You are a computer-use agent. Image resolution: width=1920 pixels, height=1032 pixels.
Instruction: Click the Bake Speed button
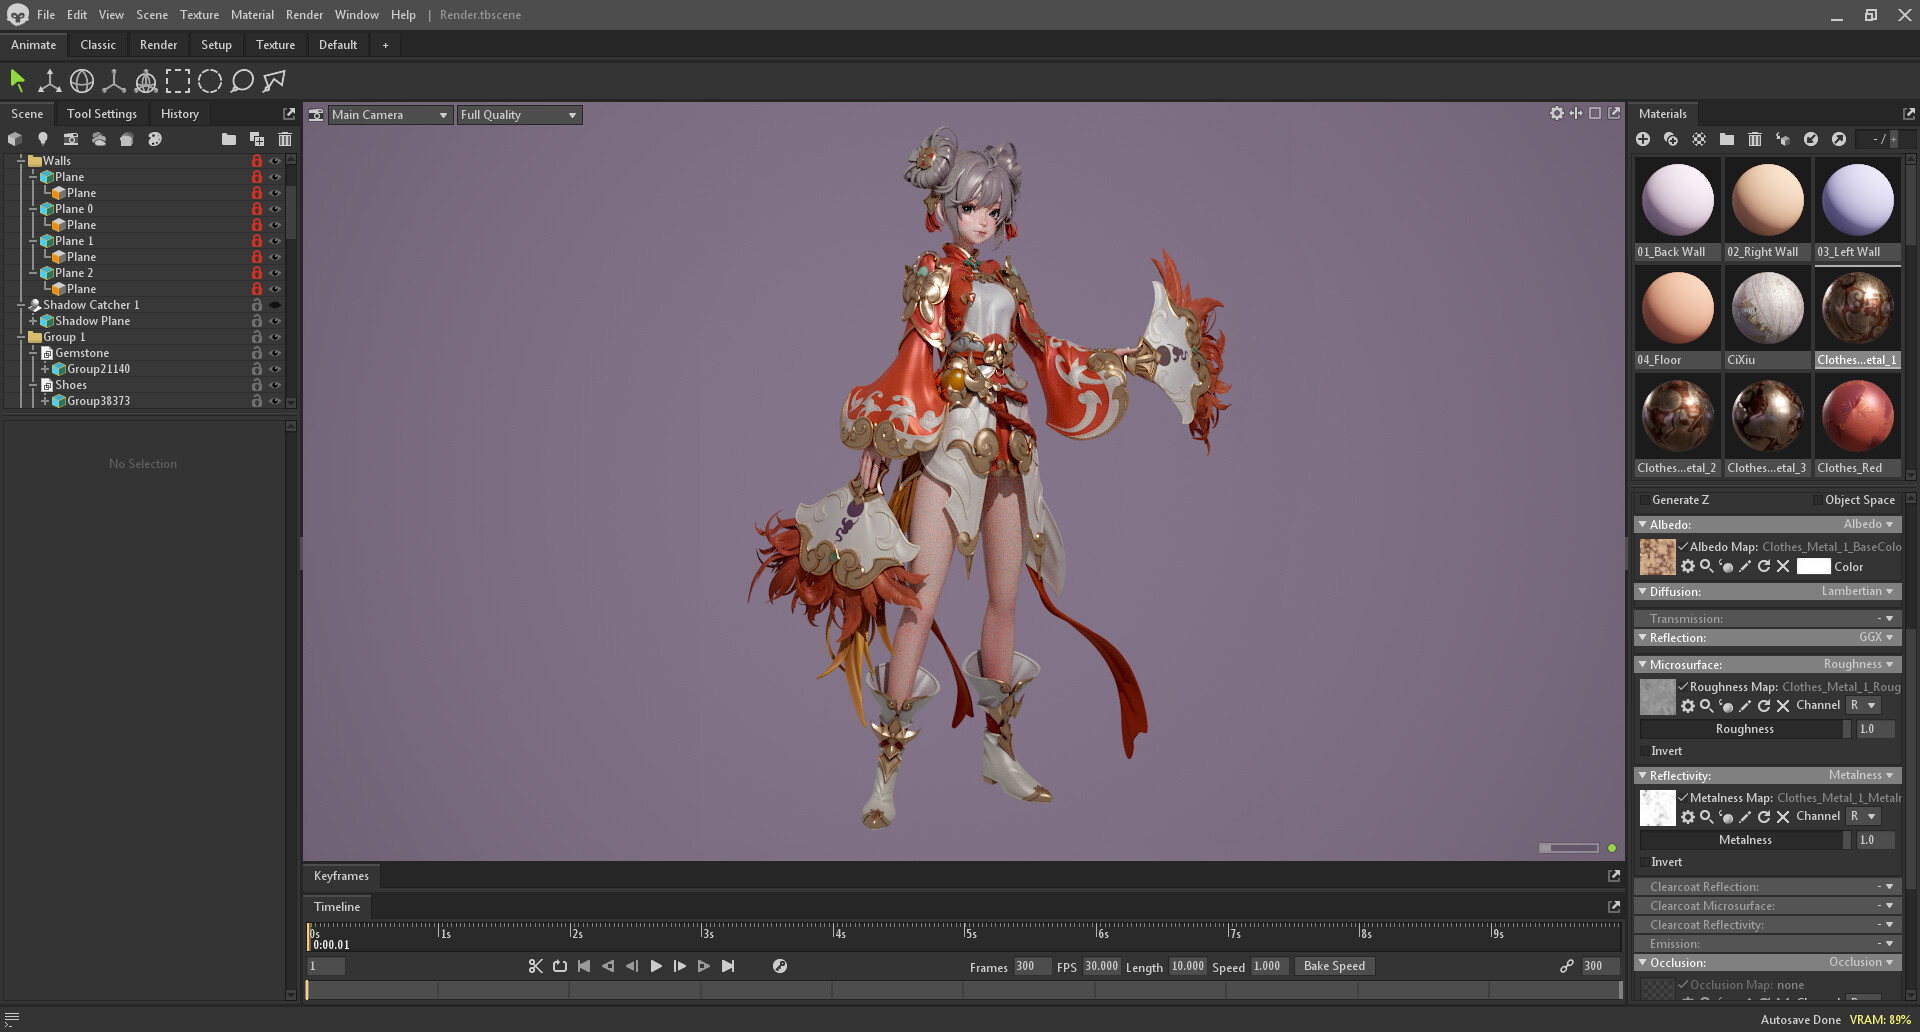1334,966
